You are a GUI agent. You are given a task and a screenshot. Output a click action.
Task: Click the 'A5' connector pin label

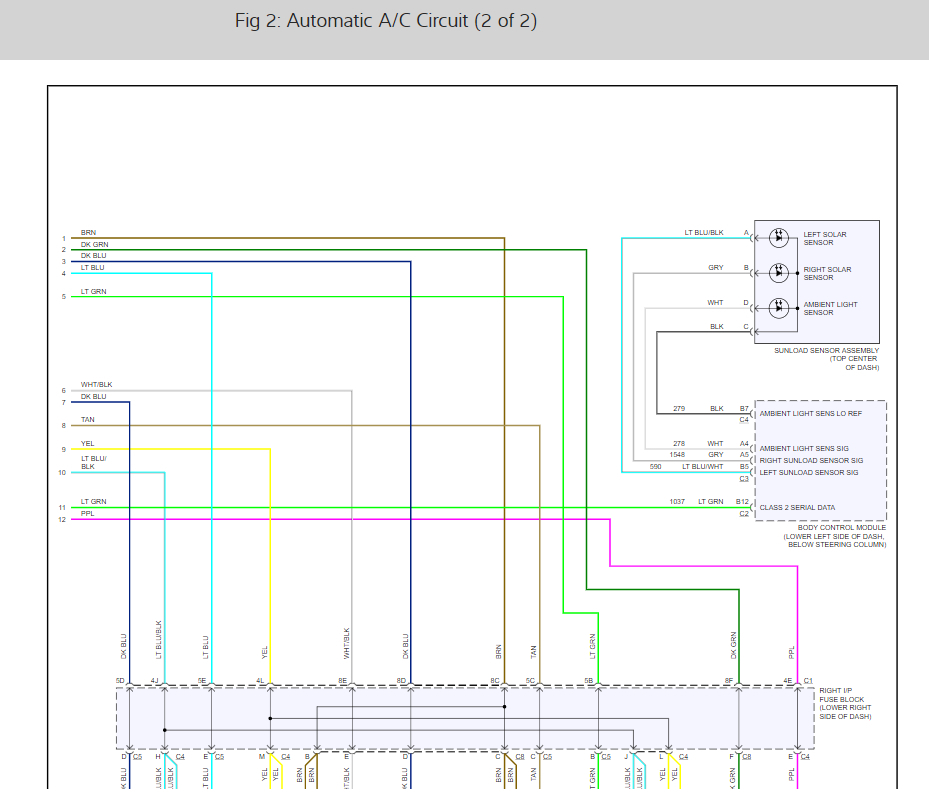744,455
